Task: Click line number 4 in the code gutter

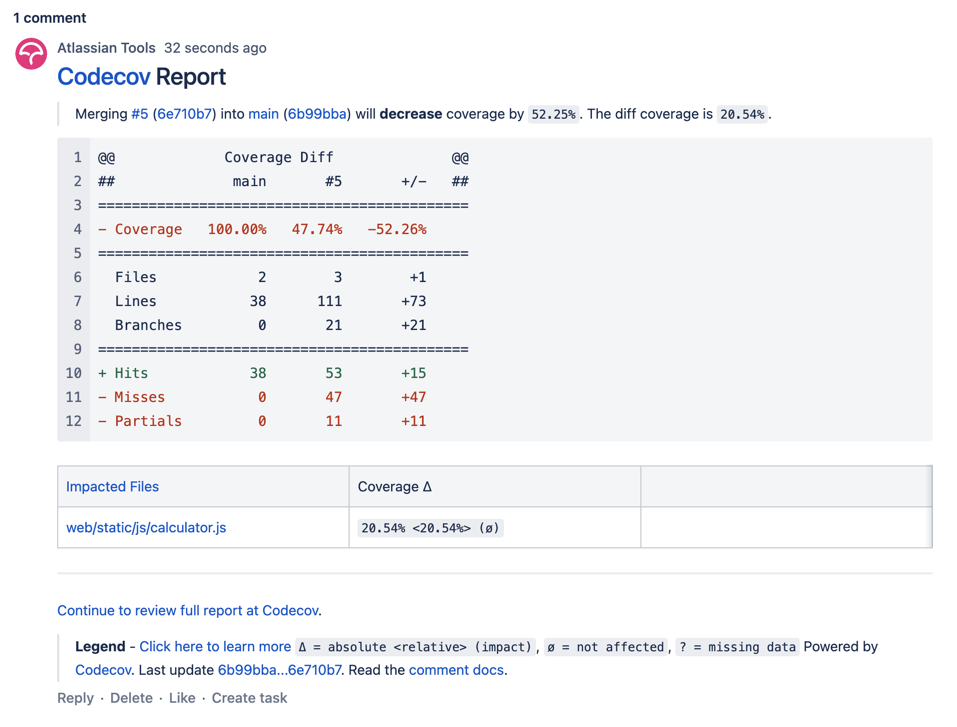Action: (78, 230)
